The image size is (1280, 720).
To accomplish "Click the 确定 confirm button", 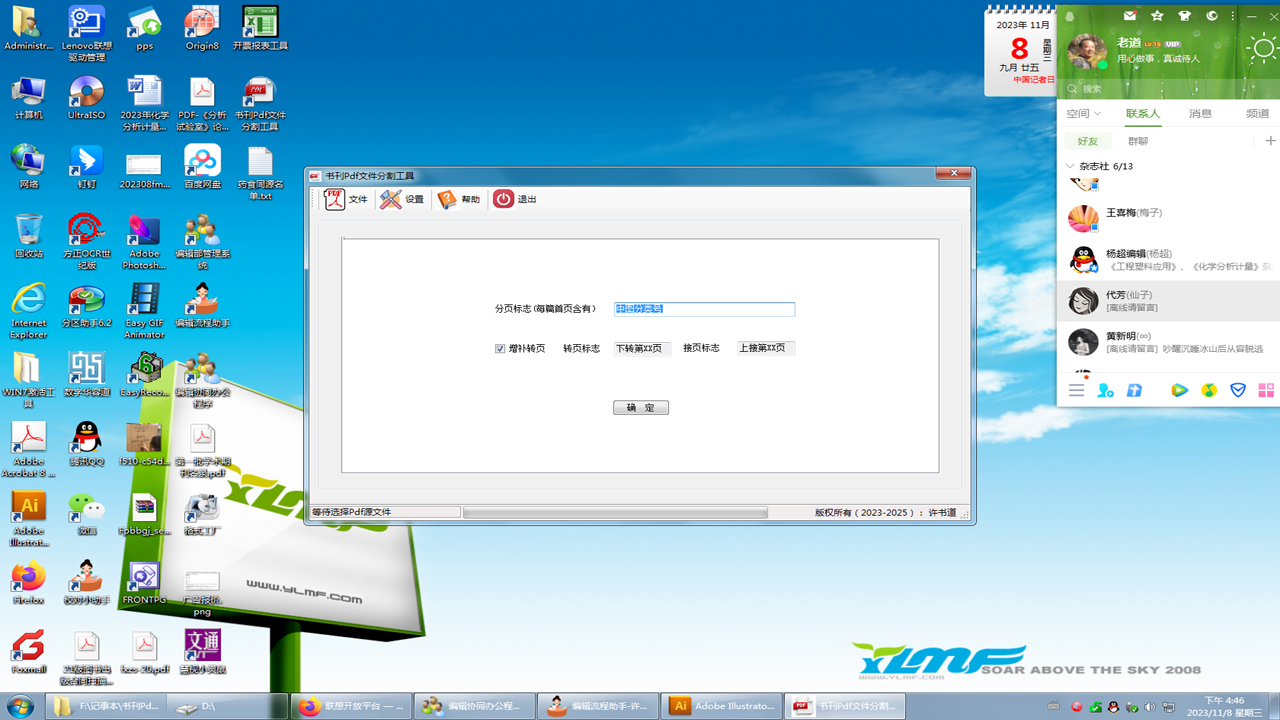I will click(x=640, y=408).
